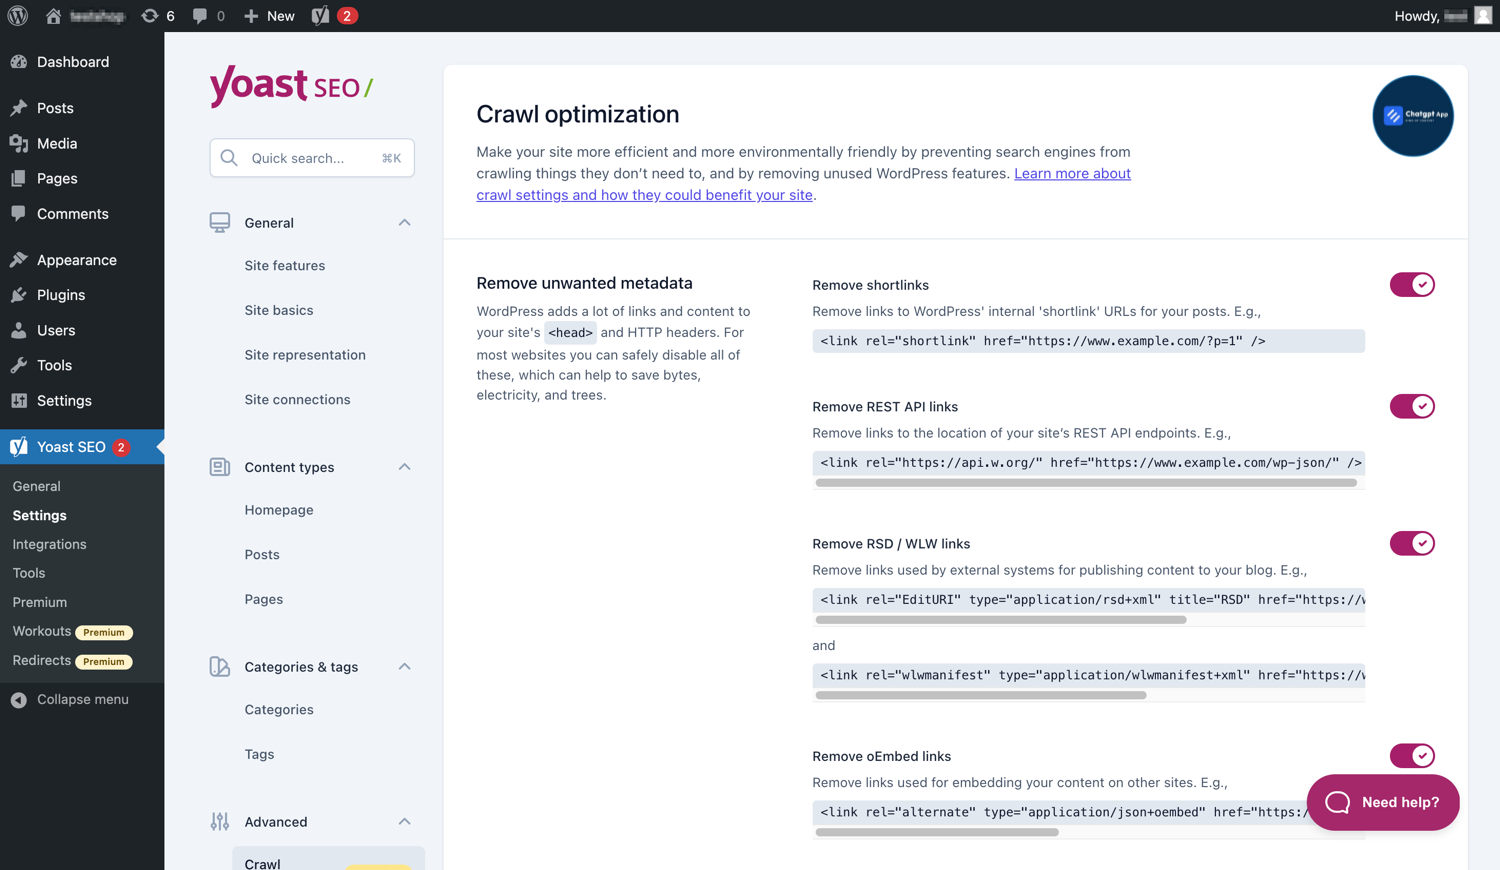Open Site connections settings

click(x=297, y=400)
